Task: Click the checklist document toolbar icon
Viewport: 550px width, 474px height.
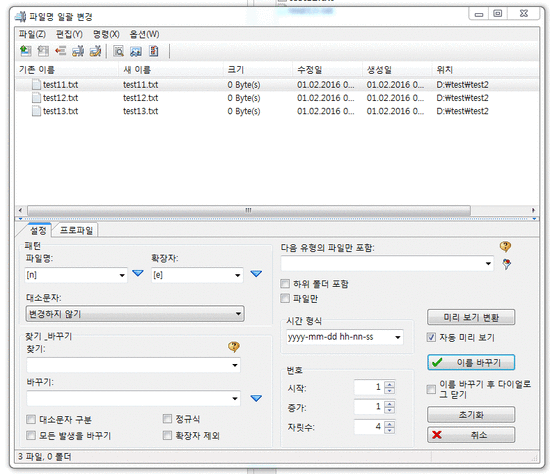Action: pos(154,51)
